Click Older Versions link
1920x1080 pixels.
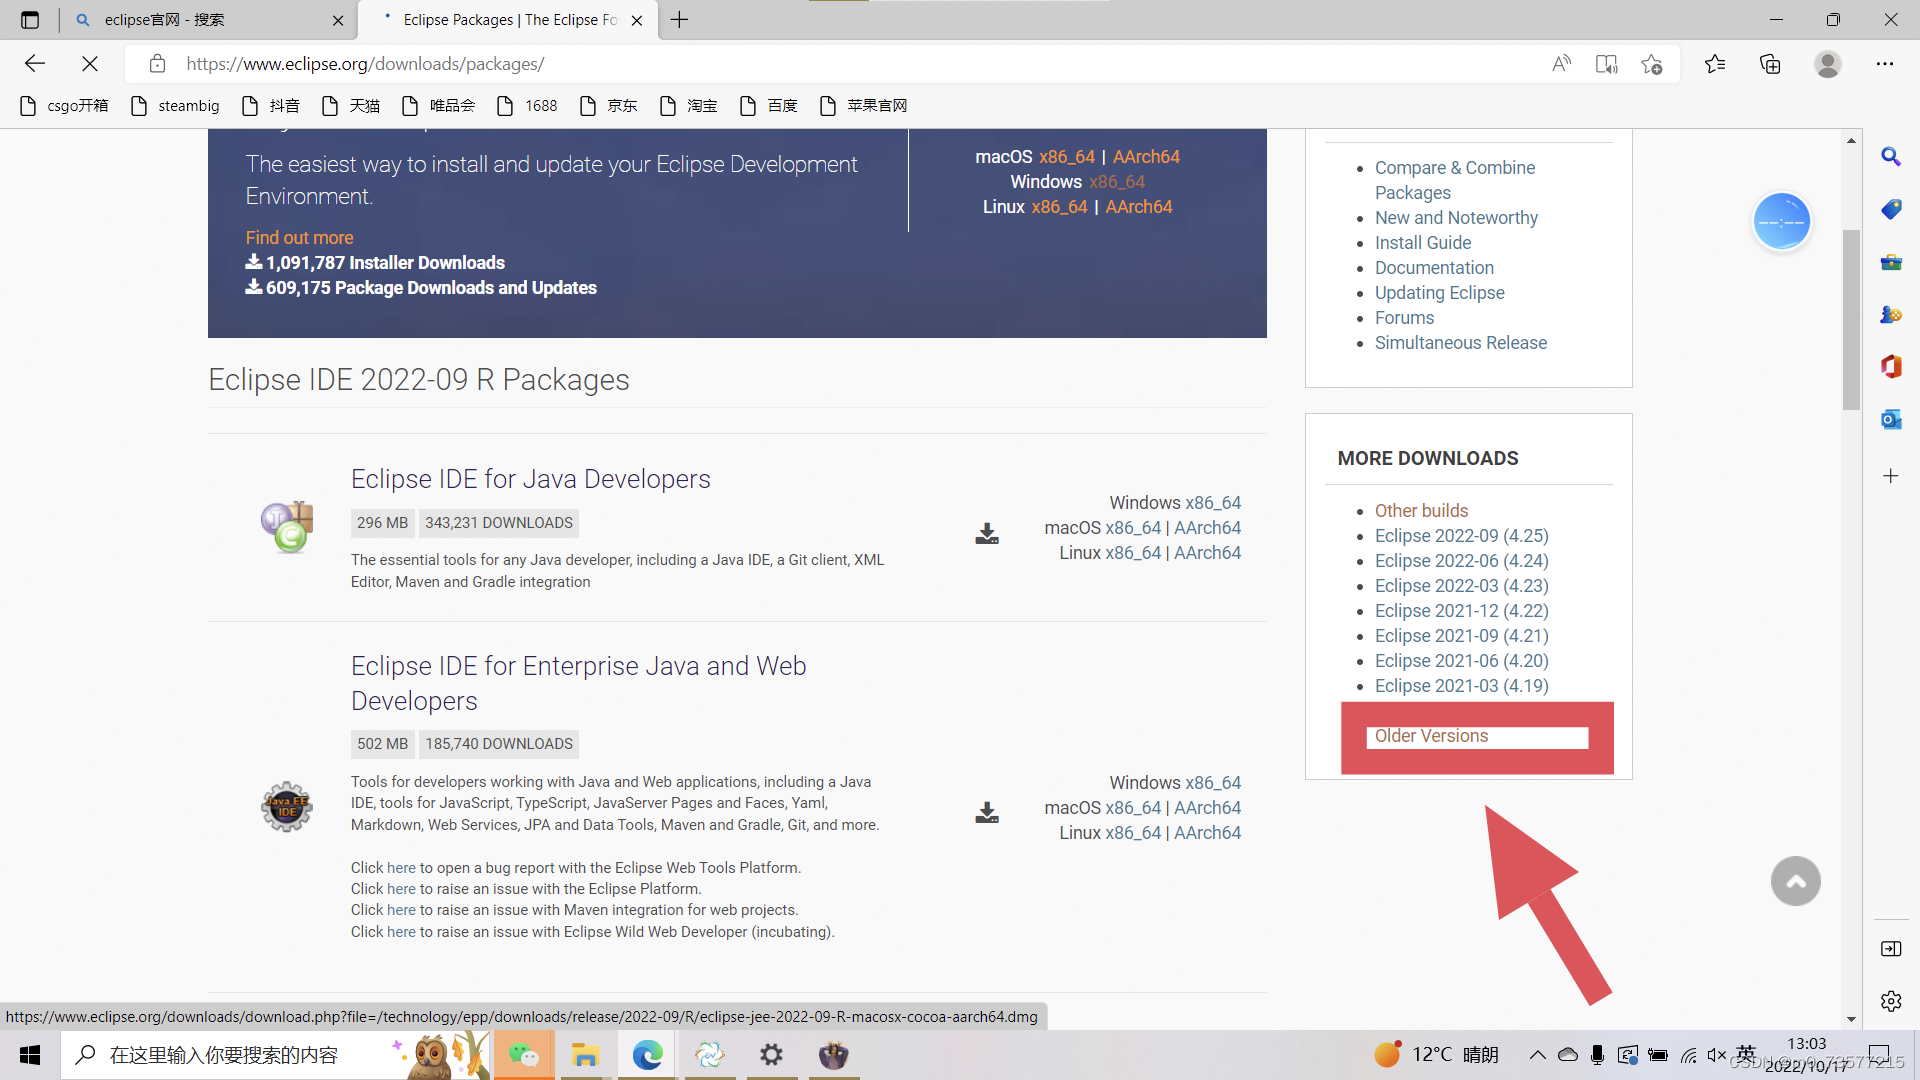[1431, 736]
